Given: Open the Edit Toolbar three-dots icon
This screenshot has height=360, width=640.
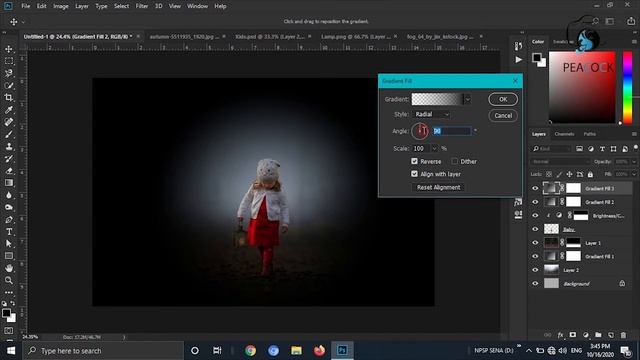Looking at the screenshot, I should [x=9, y=293].
